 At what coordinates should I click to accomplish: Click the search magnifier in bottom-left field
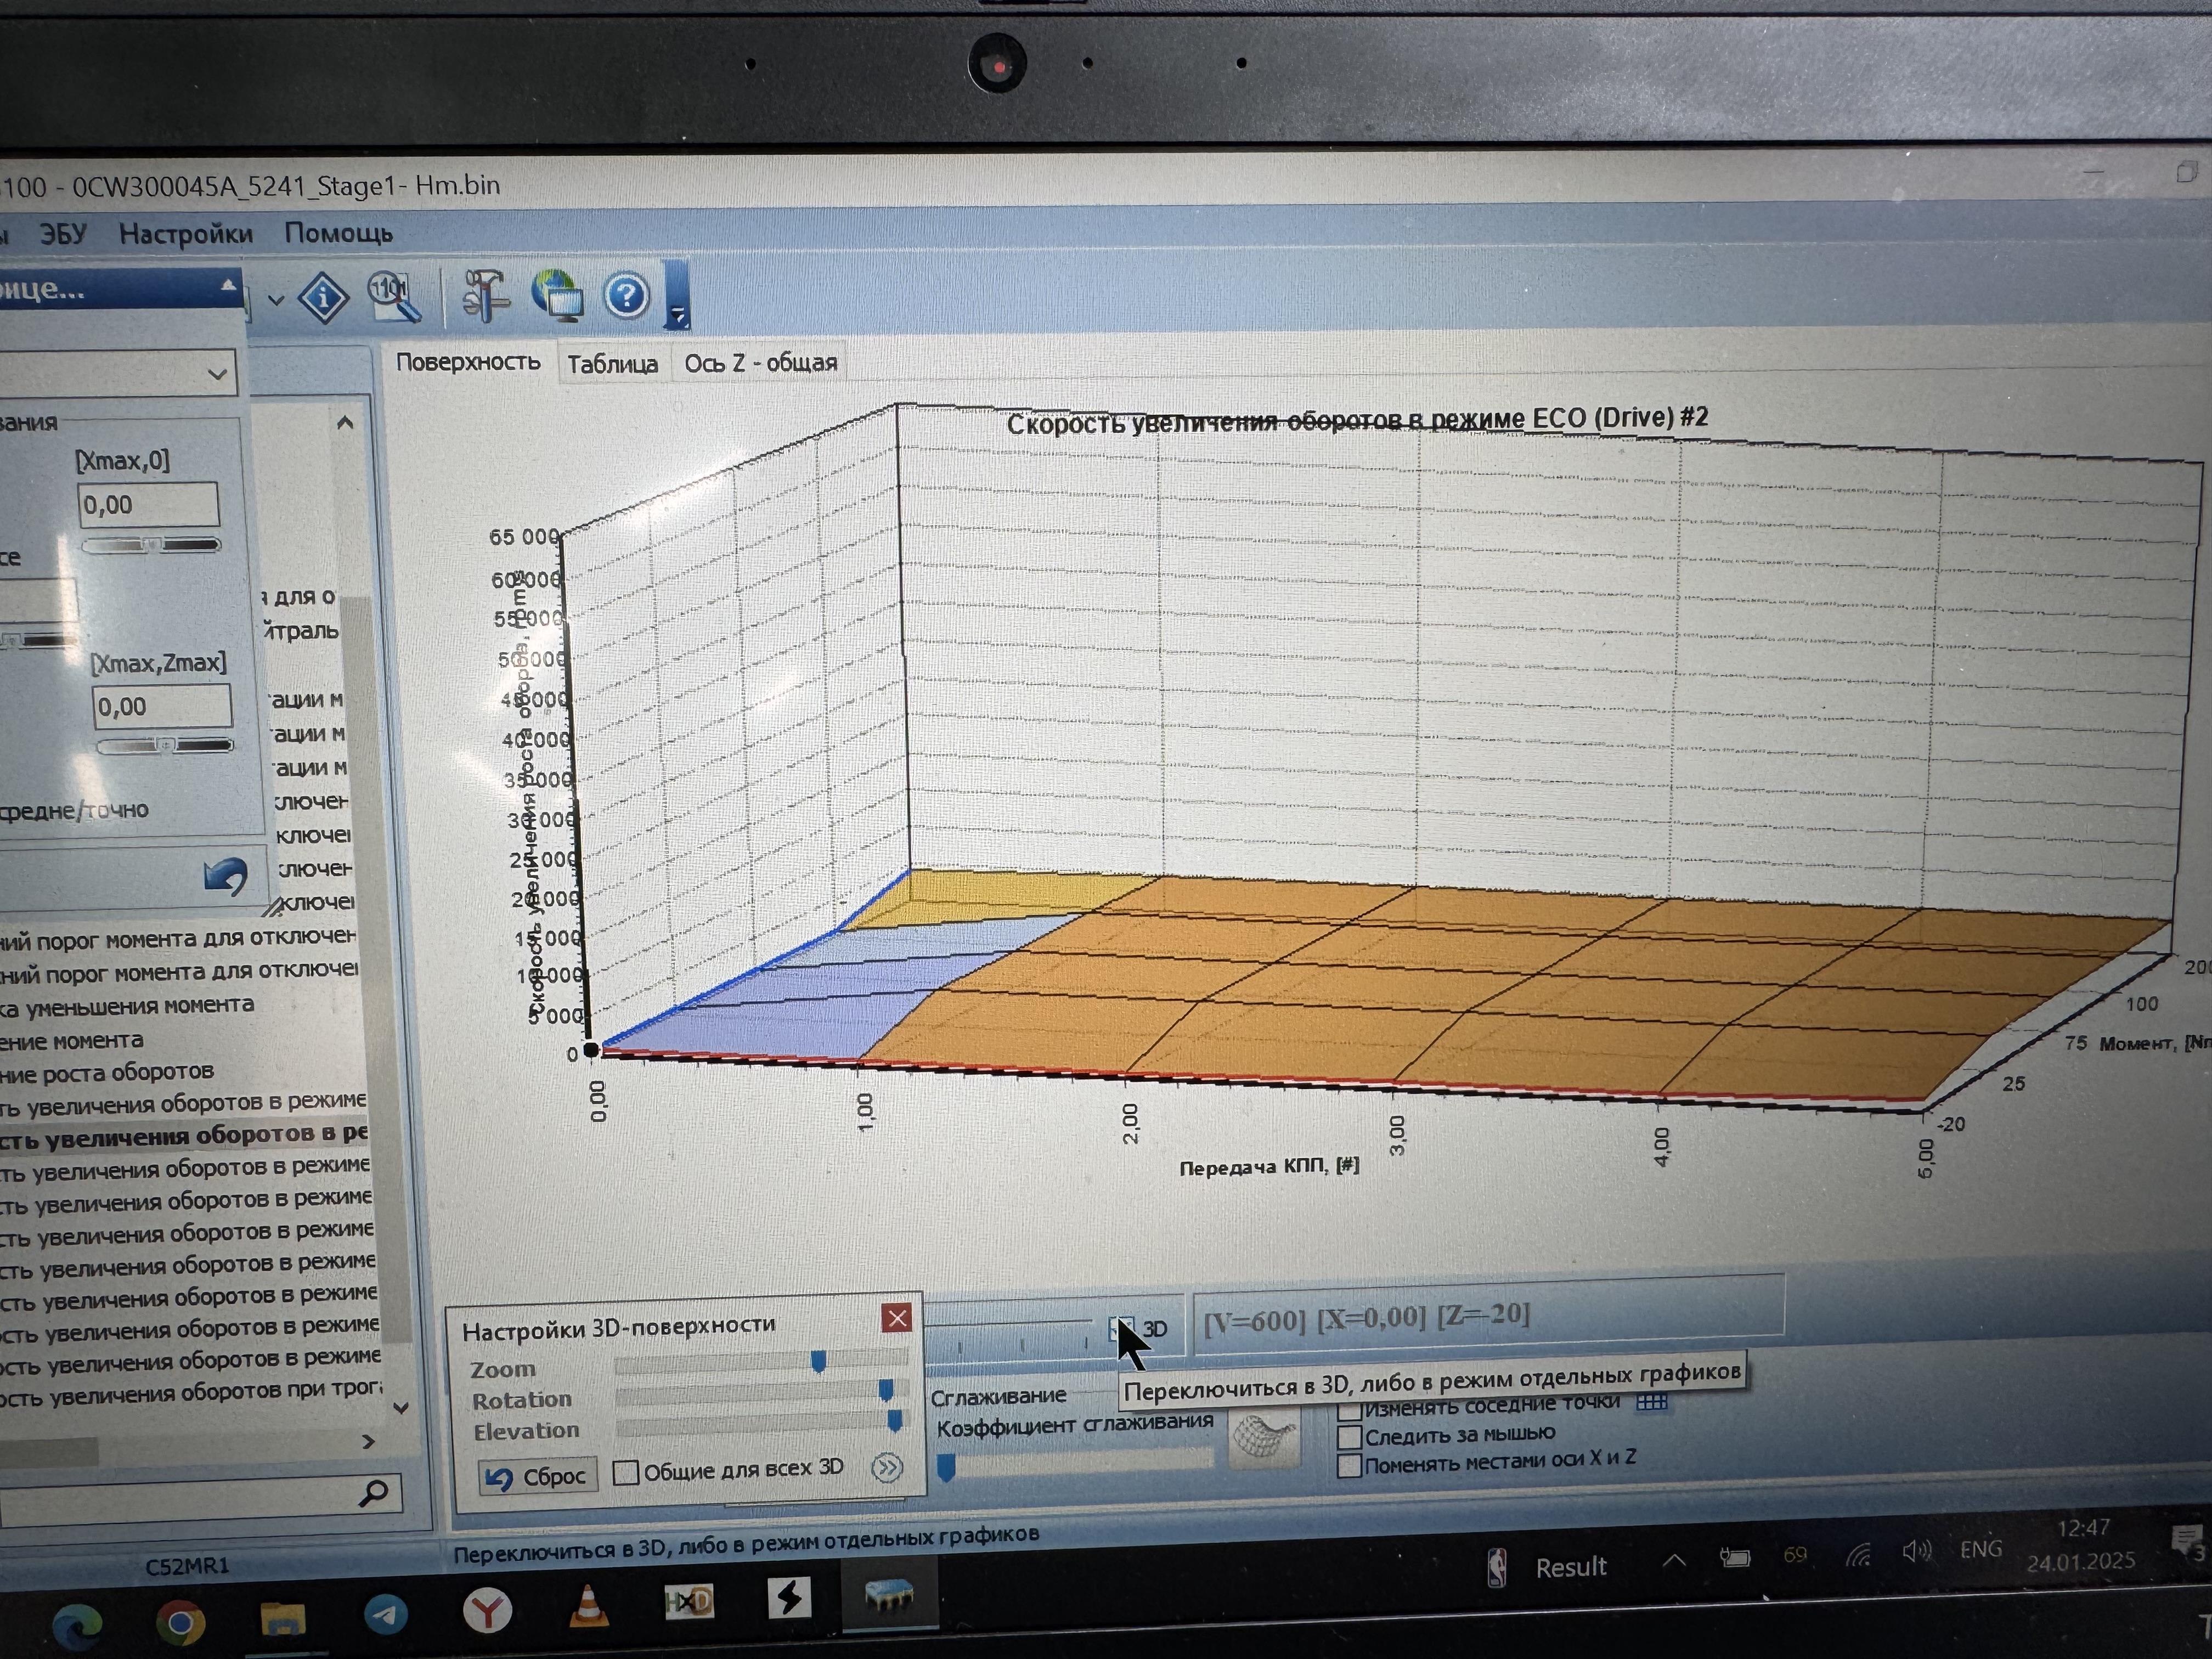click(x=374, y=1493)
